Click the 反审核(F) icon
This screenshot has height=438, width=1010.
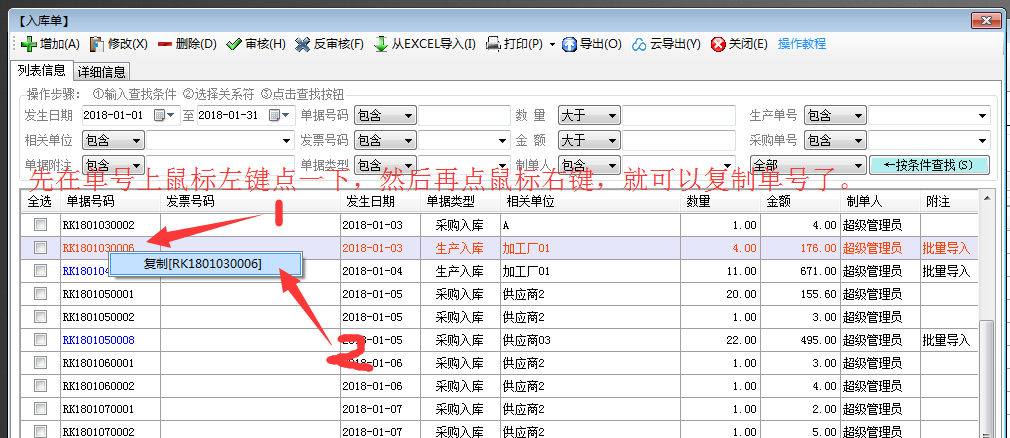coord(303,44)
